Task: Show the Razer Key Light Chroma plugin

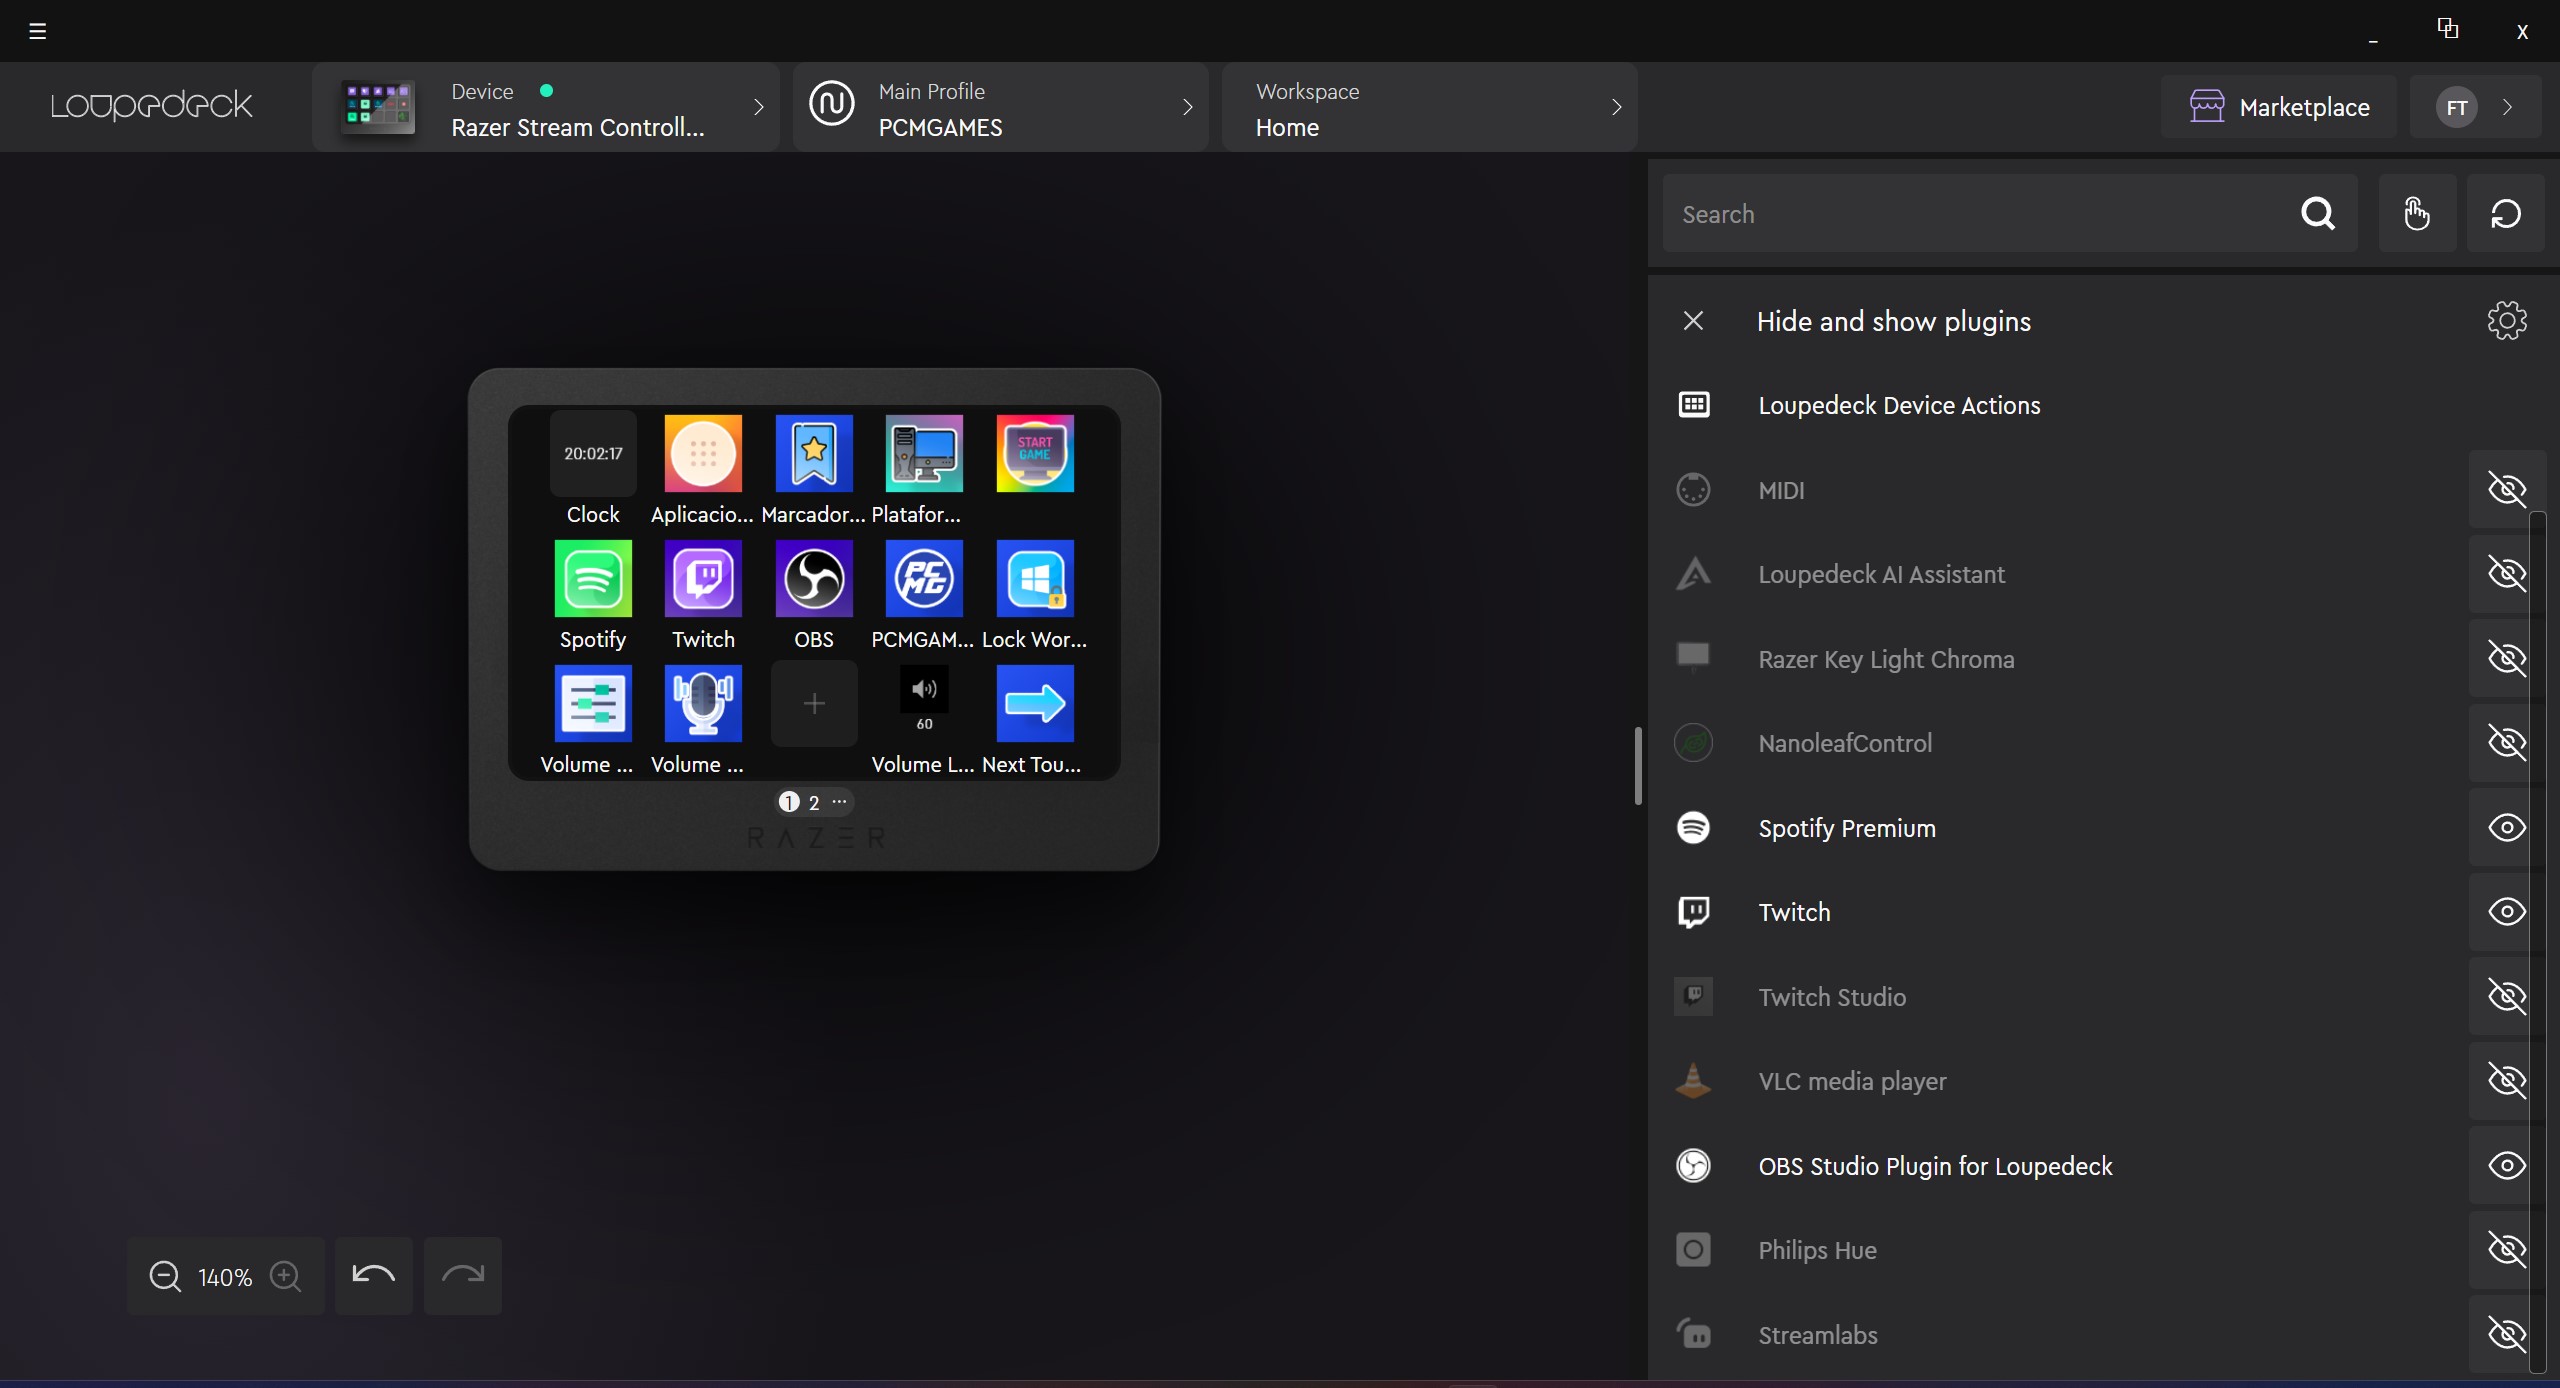Action: click(2507, 658)
